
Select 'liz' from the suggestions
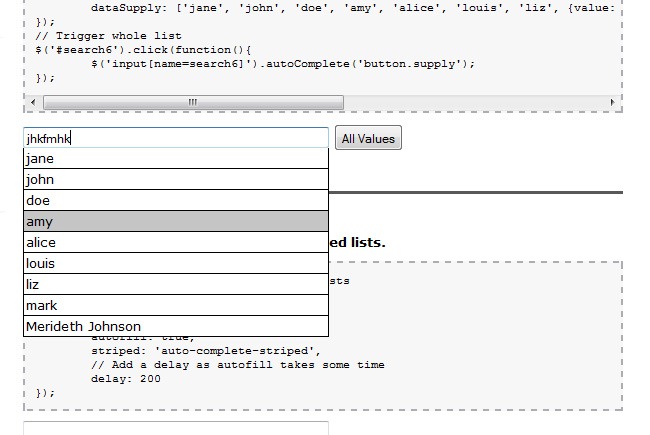tap(175, 284)
